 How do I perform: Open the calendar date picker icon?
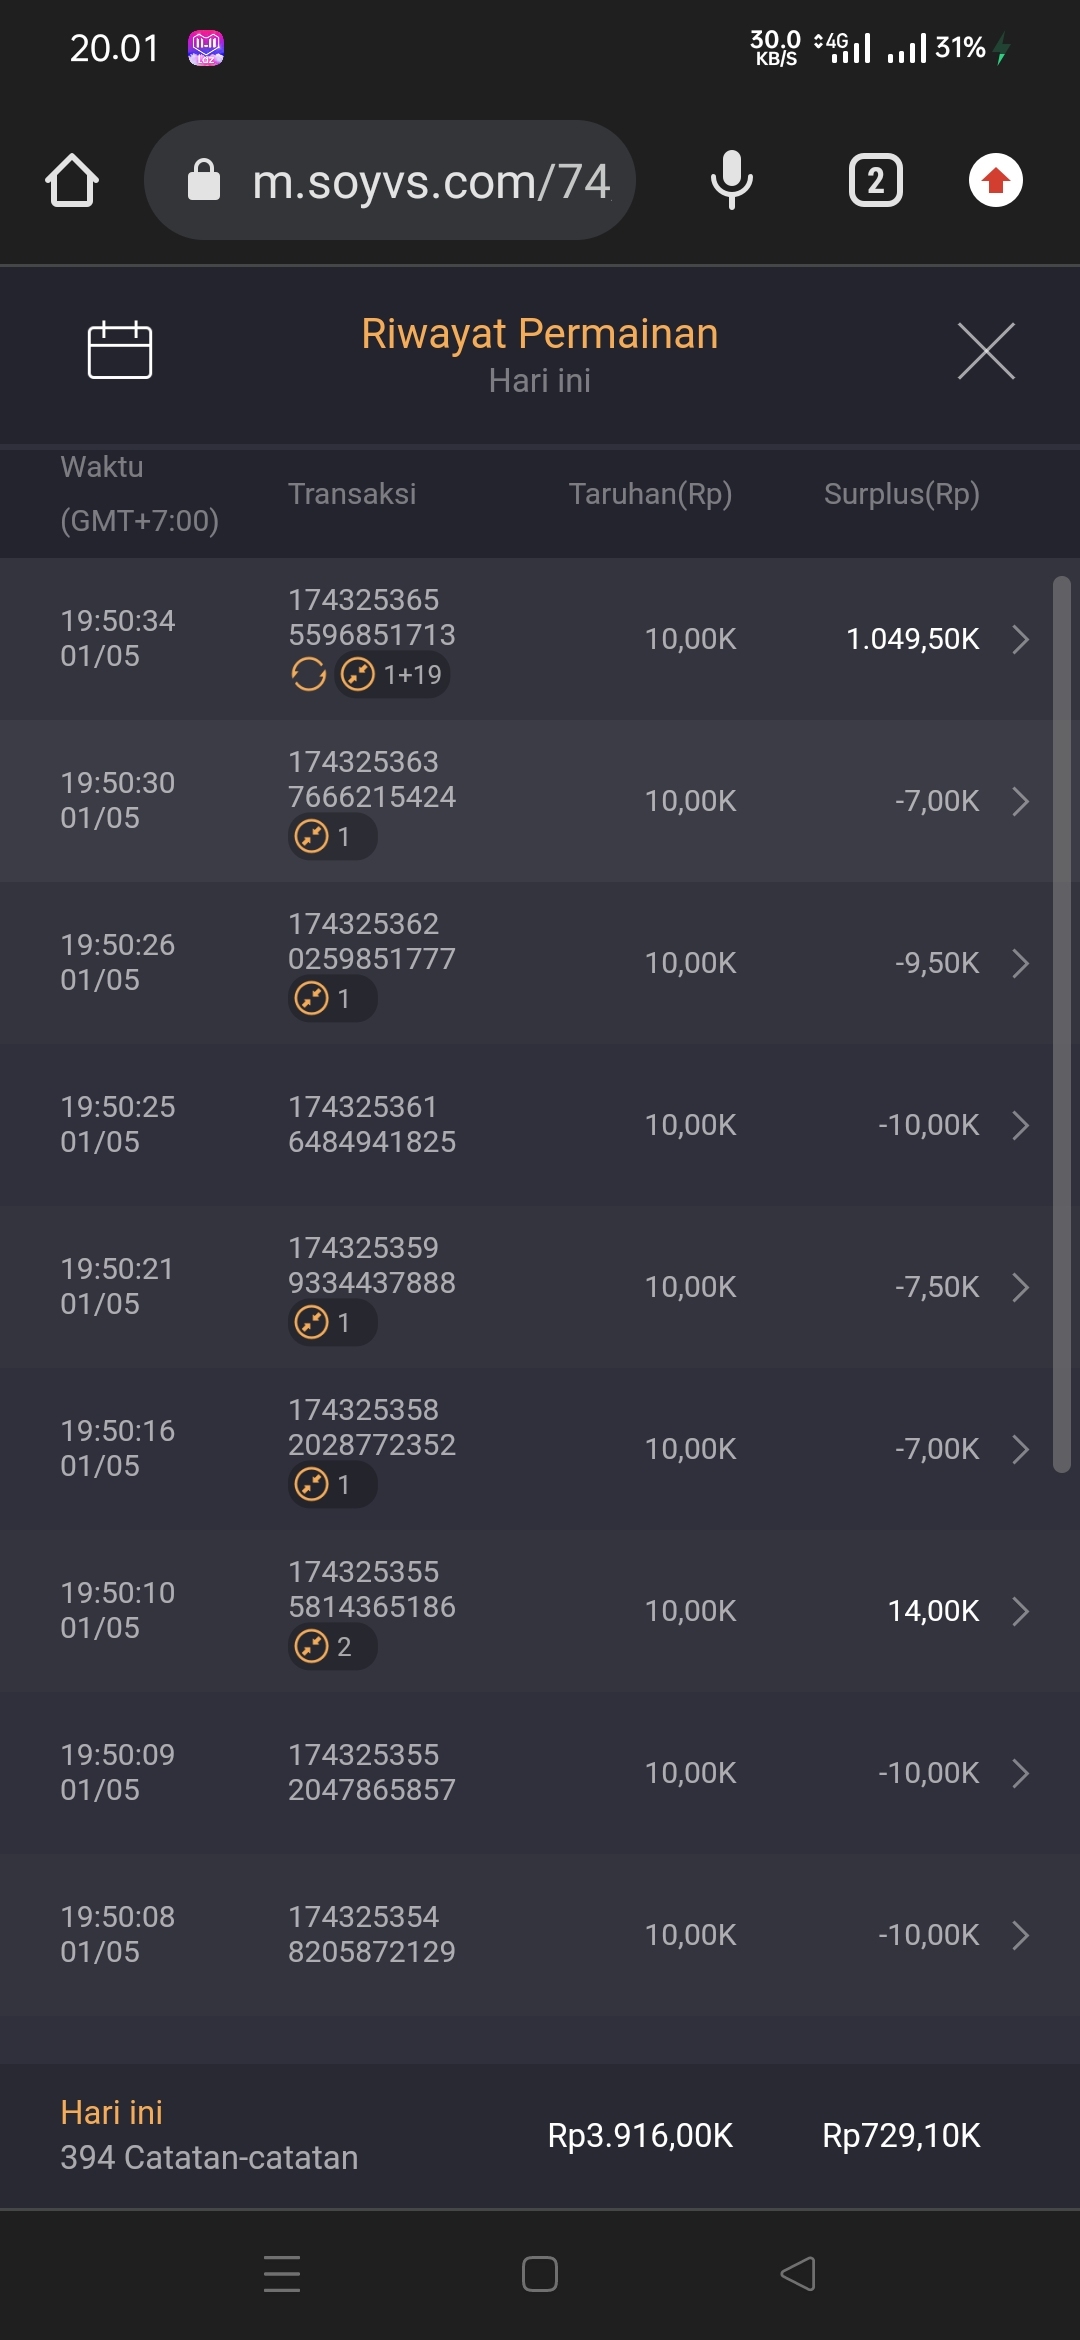(120, 350)
